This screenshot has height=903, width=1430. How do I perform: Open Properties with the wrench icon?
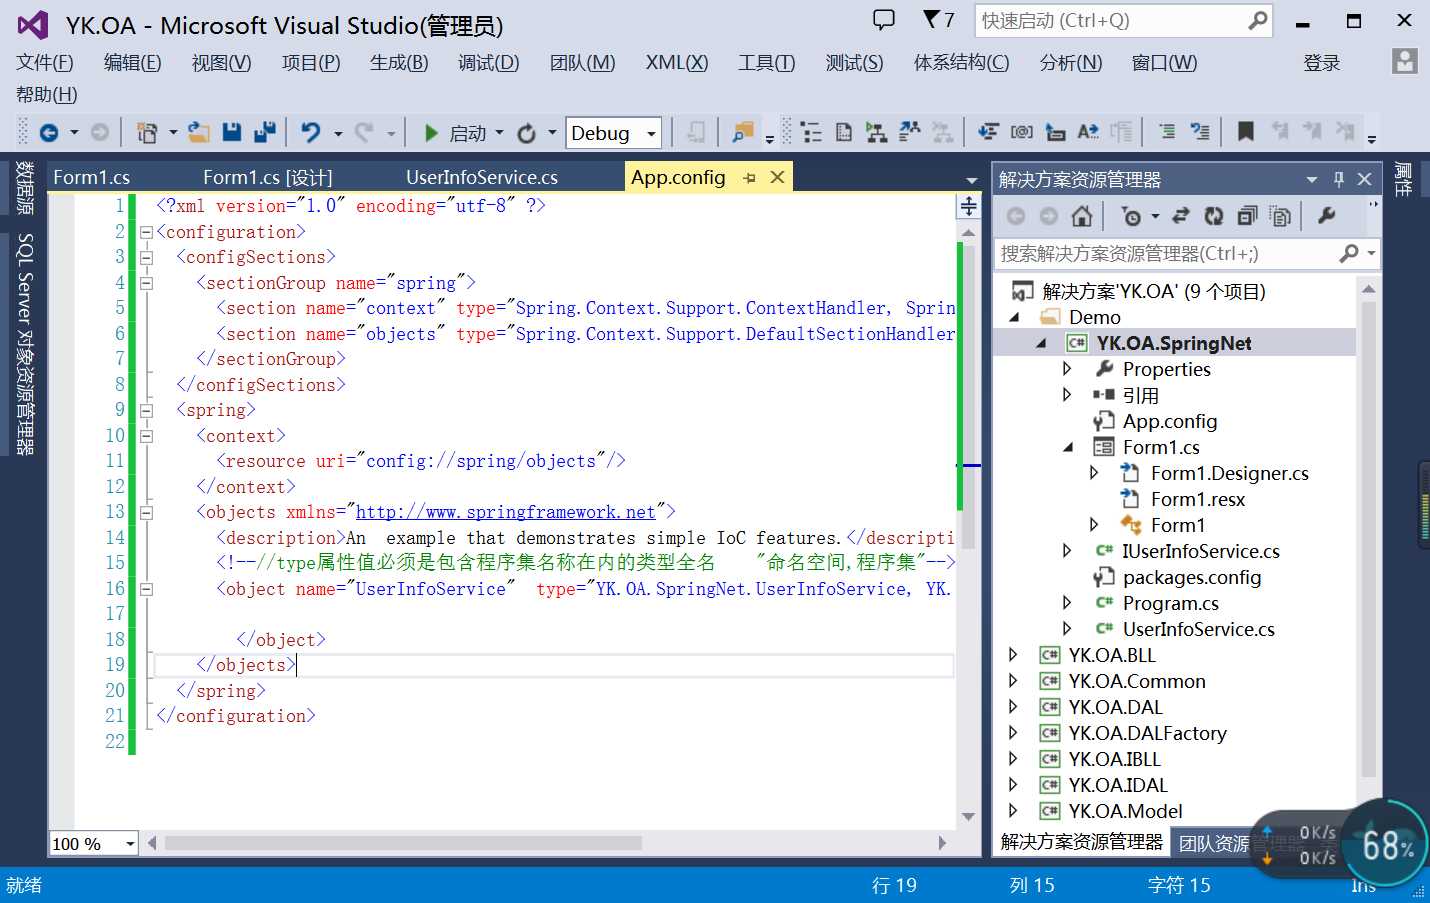click(1327, 215)
